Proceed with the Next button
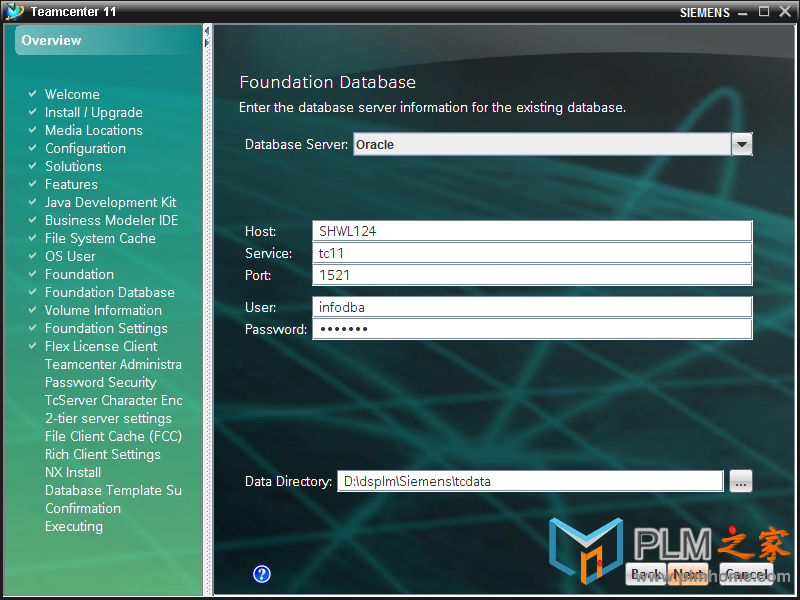This screenshot has height=600, width=800. 688,574
